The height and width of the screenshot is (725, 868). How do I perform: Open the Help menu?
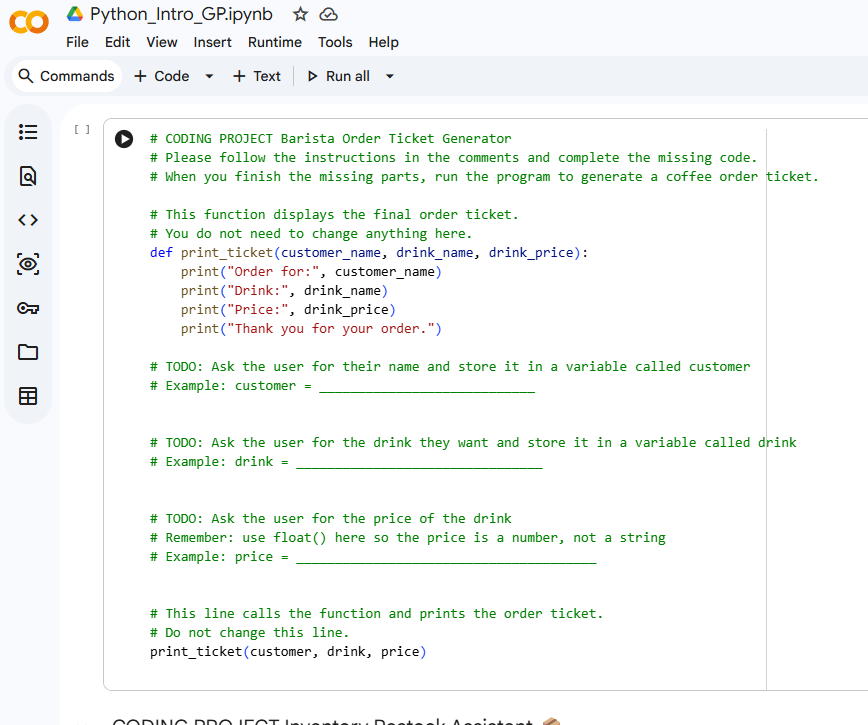tap(384, 43)
